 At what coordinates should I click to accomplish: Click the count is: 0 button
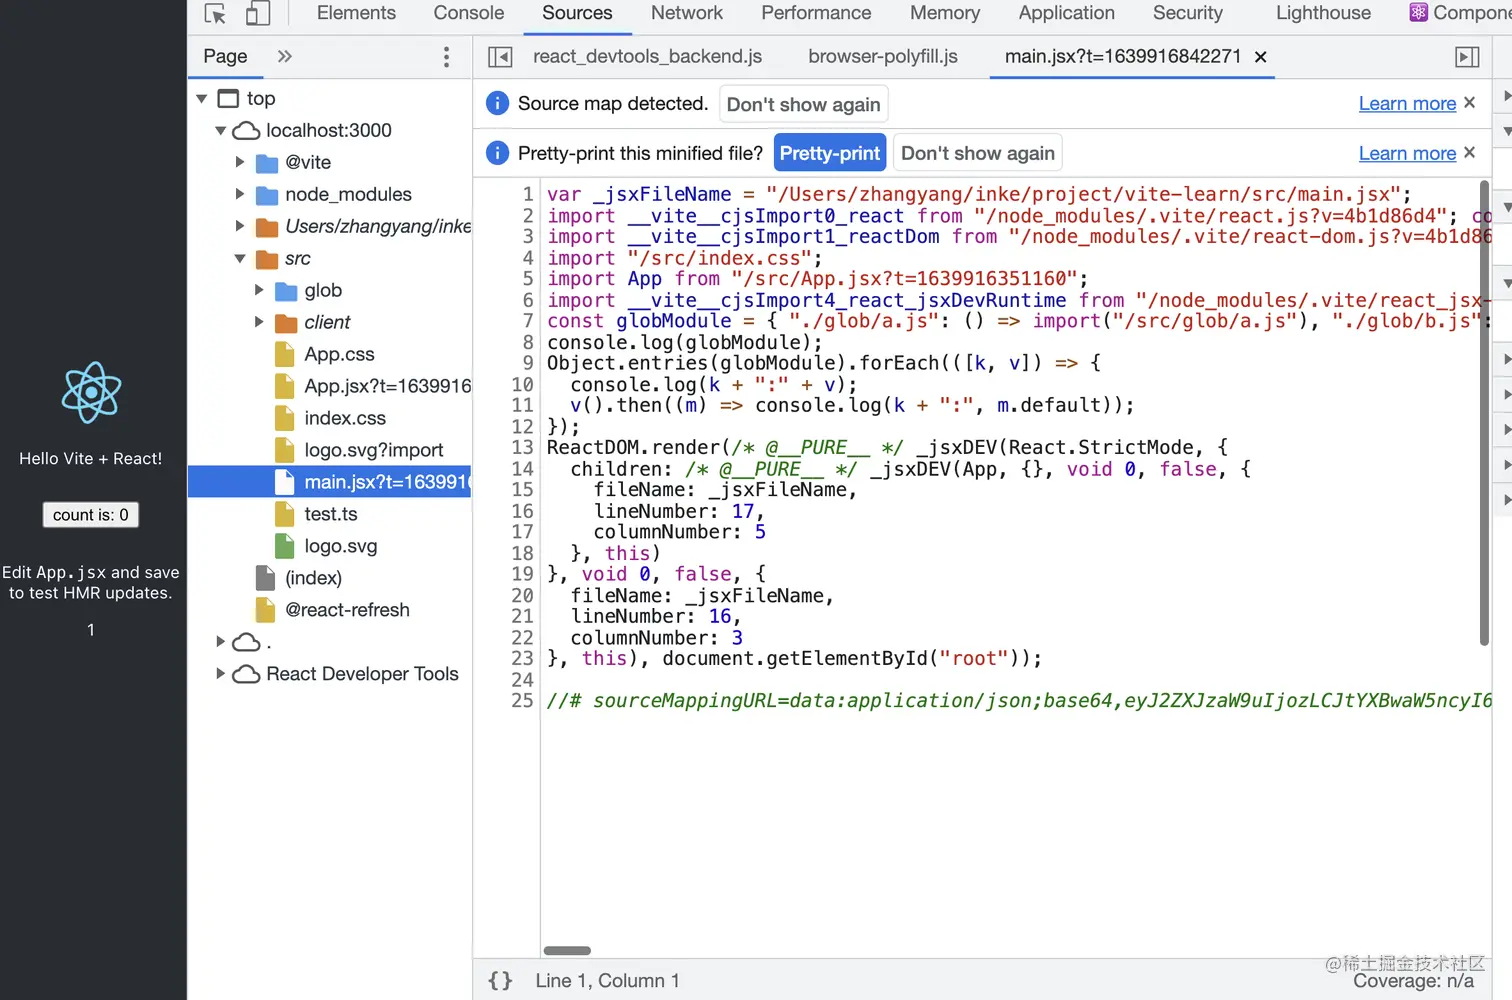point(91,515)
